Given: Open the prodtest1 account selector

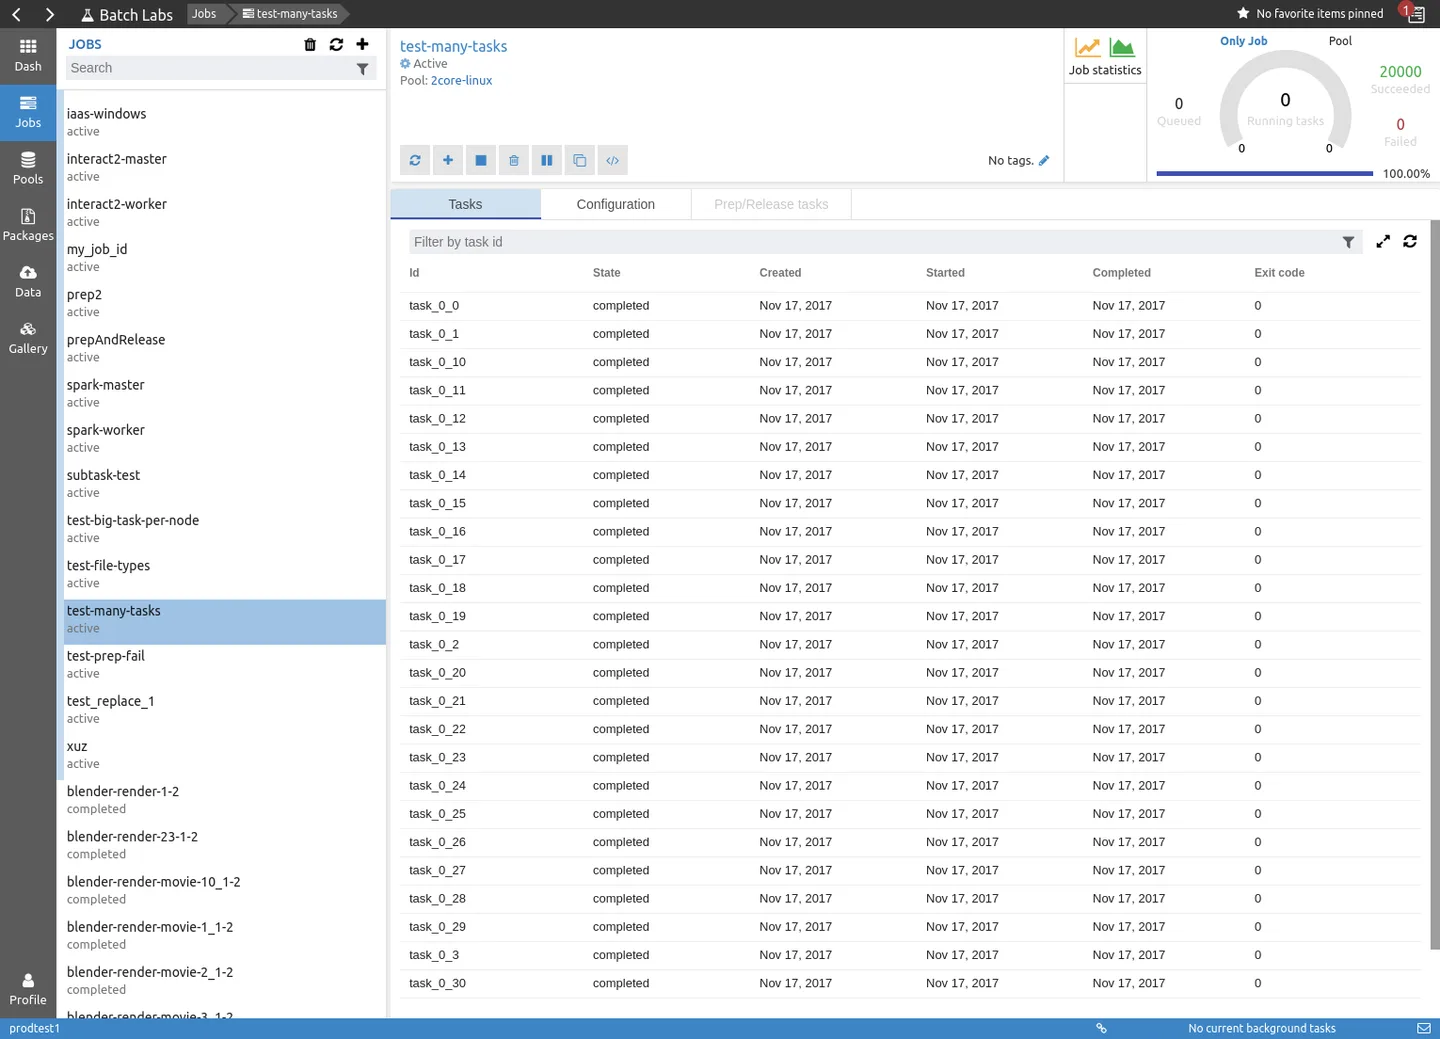Looking at the screenshot, I should click(35, 1028).
